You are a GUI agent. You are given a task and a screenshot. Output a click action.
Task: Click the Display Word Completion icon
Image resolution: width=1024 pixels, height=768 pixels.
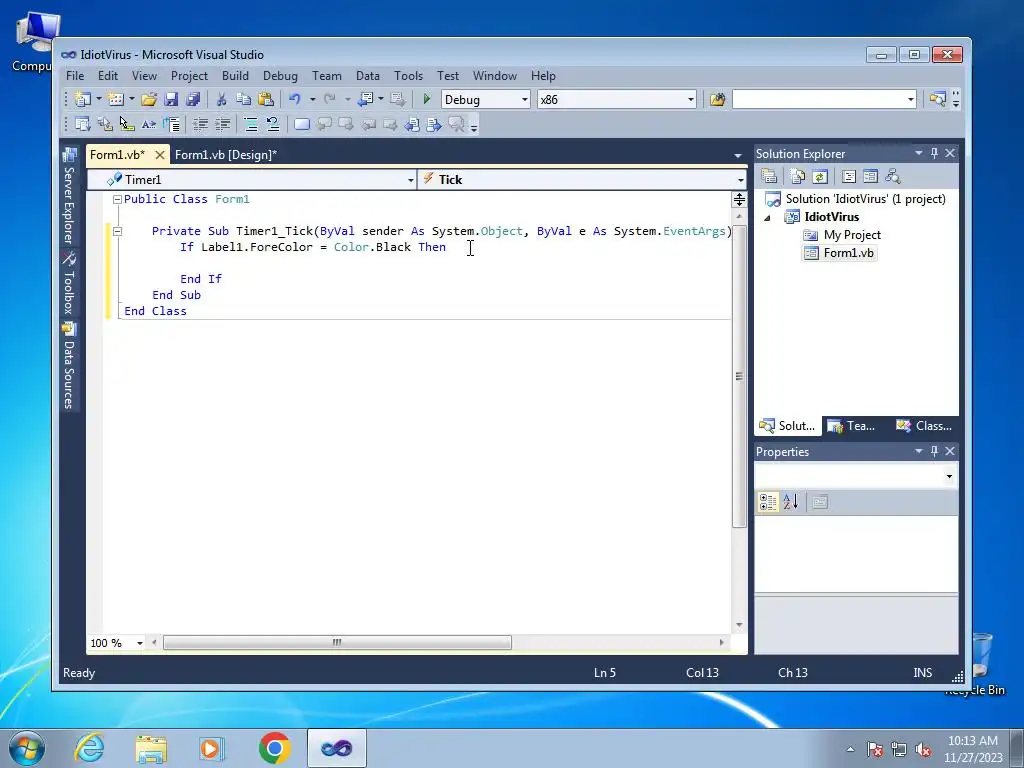(x=149, y=124)
